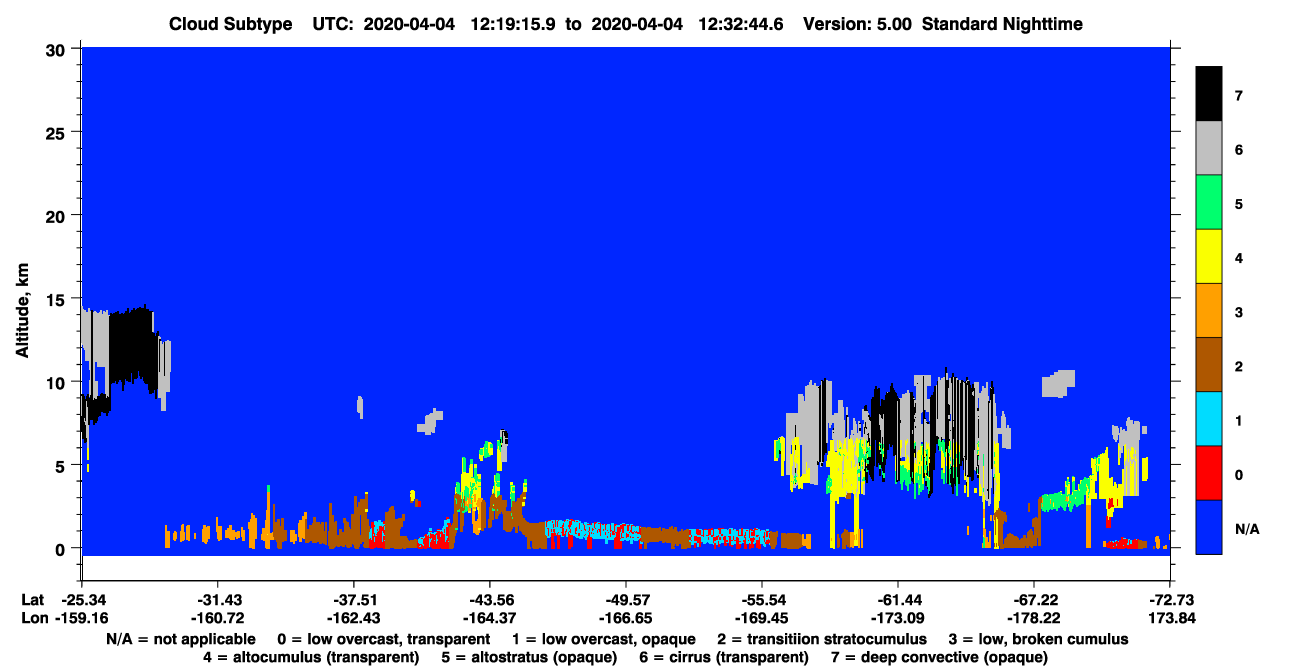Click legend text '6 = cirrus (transparent)'

[723, 657]
